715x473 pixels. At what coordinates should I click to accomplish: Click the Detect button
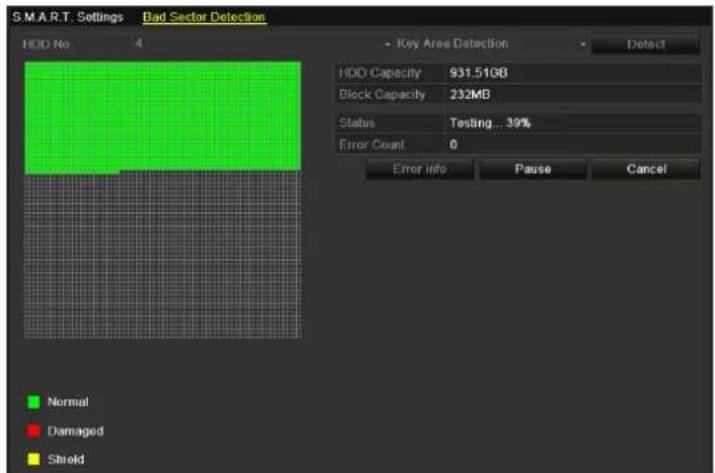point(645,45)
